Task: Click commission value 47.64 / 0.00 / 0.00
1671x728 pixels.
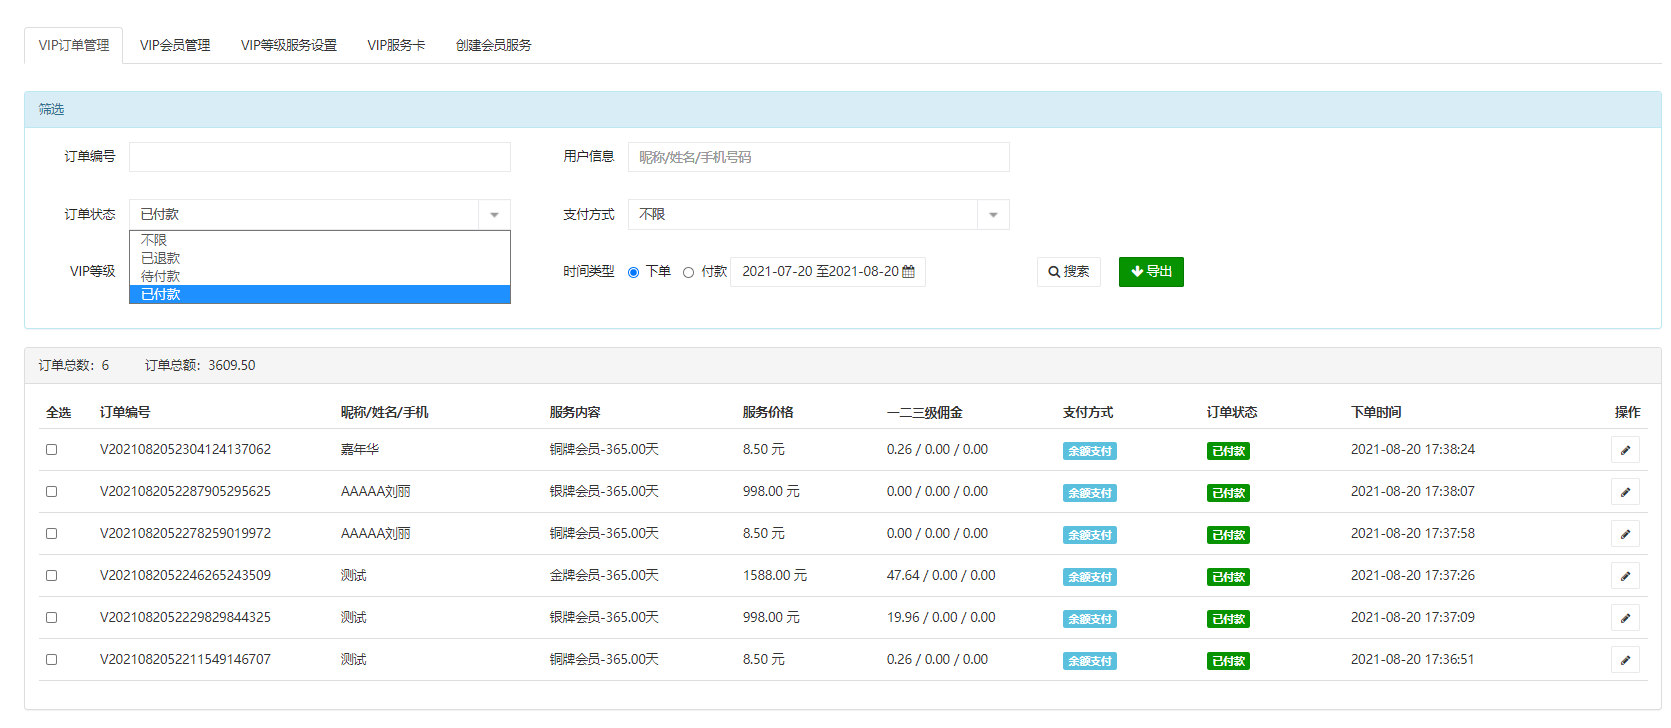Action: 941,576
